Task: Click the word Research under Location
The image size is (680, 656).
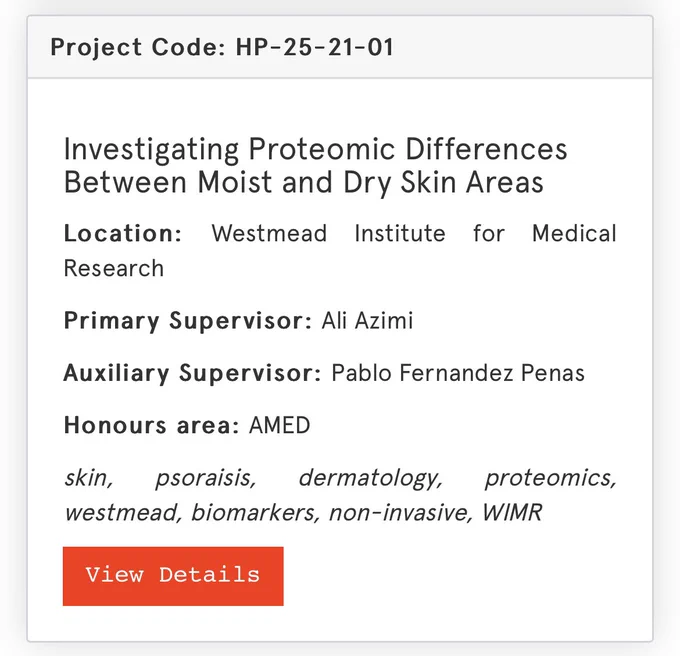Action: click(x=114, y=268)
